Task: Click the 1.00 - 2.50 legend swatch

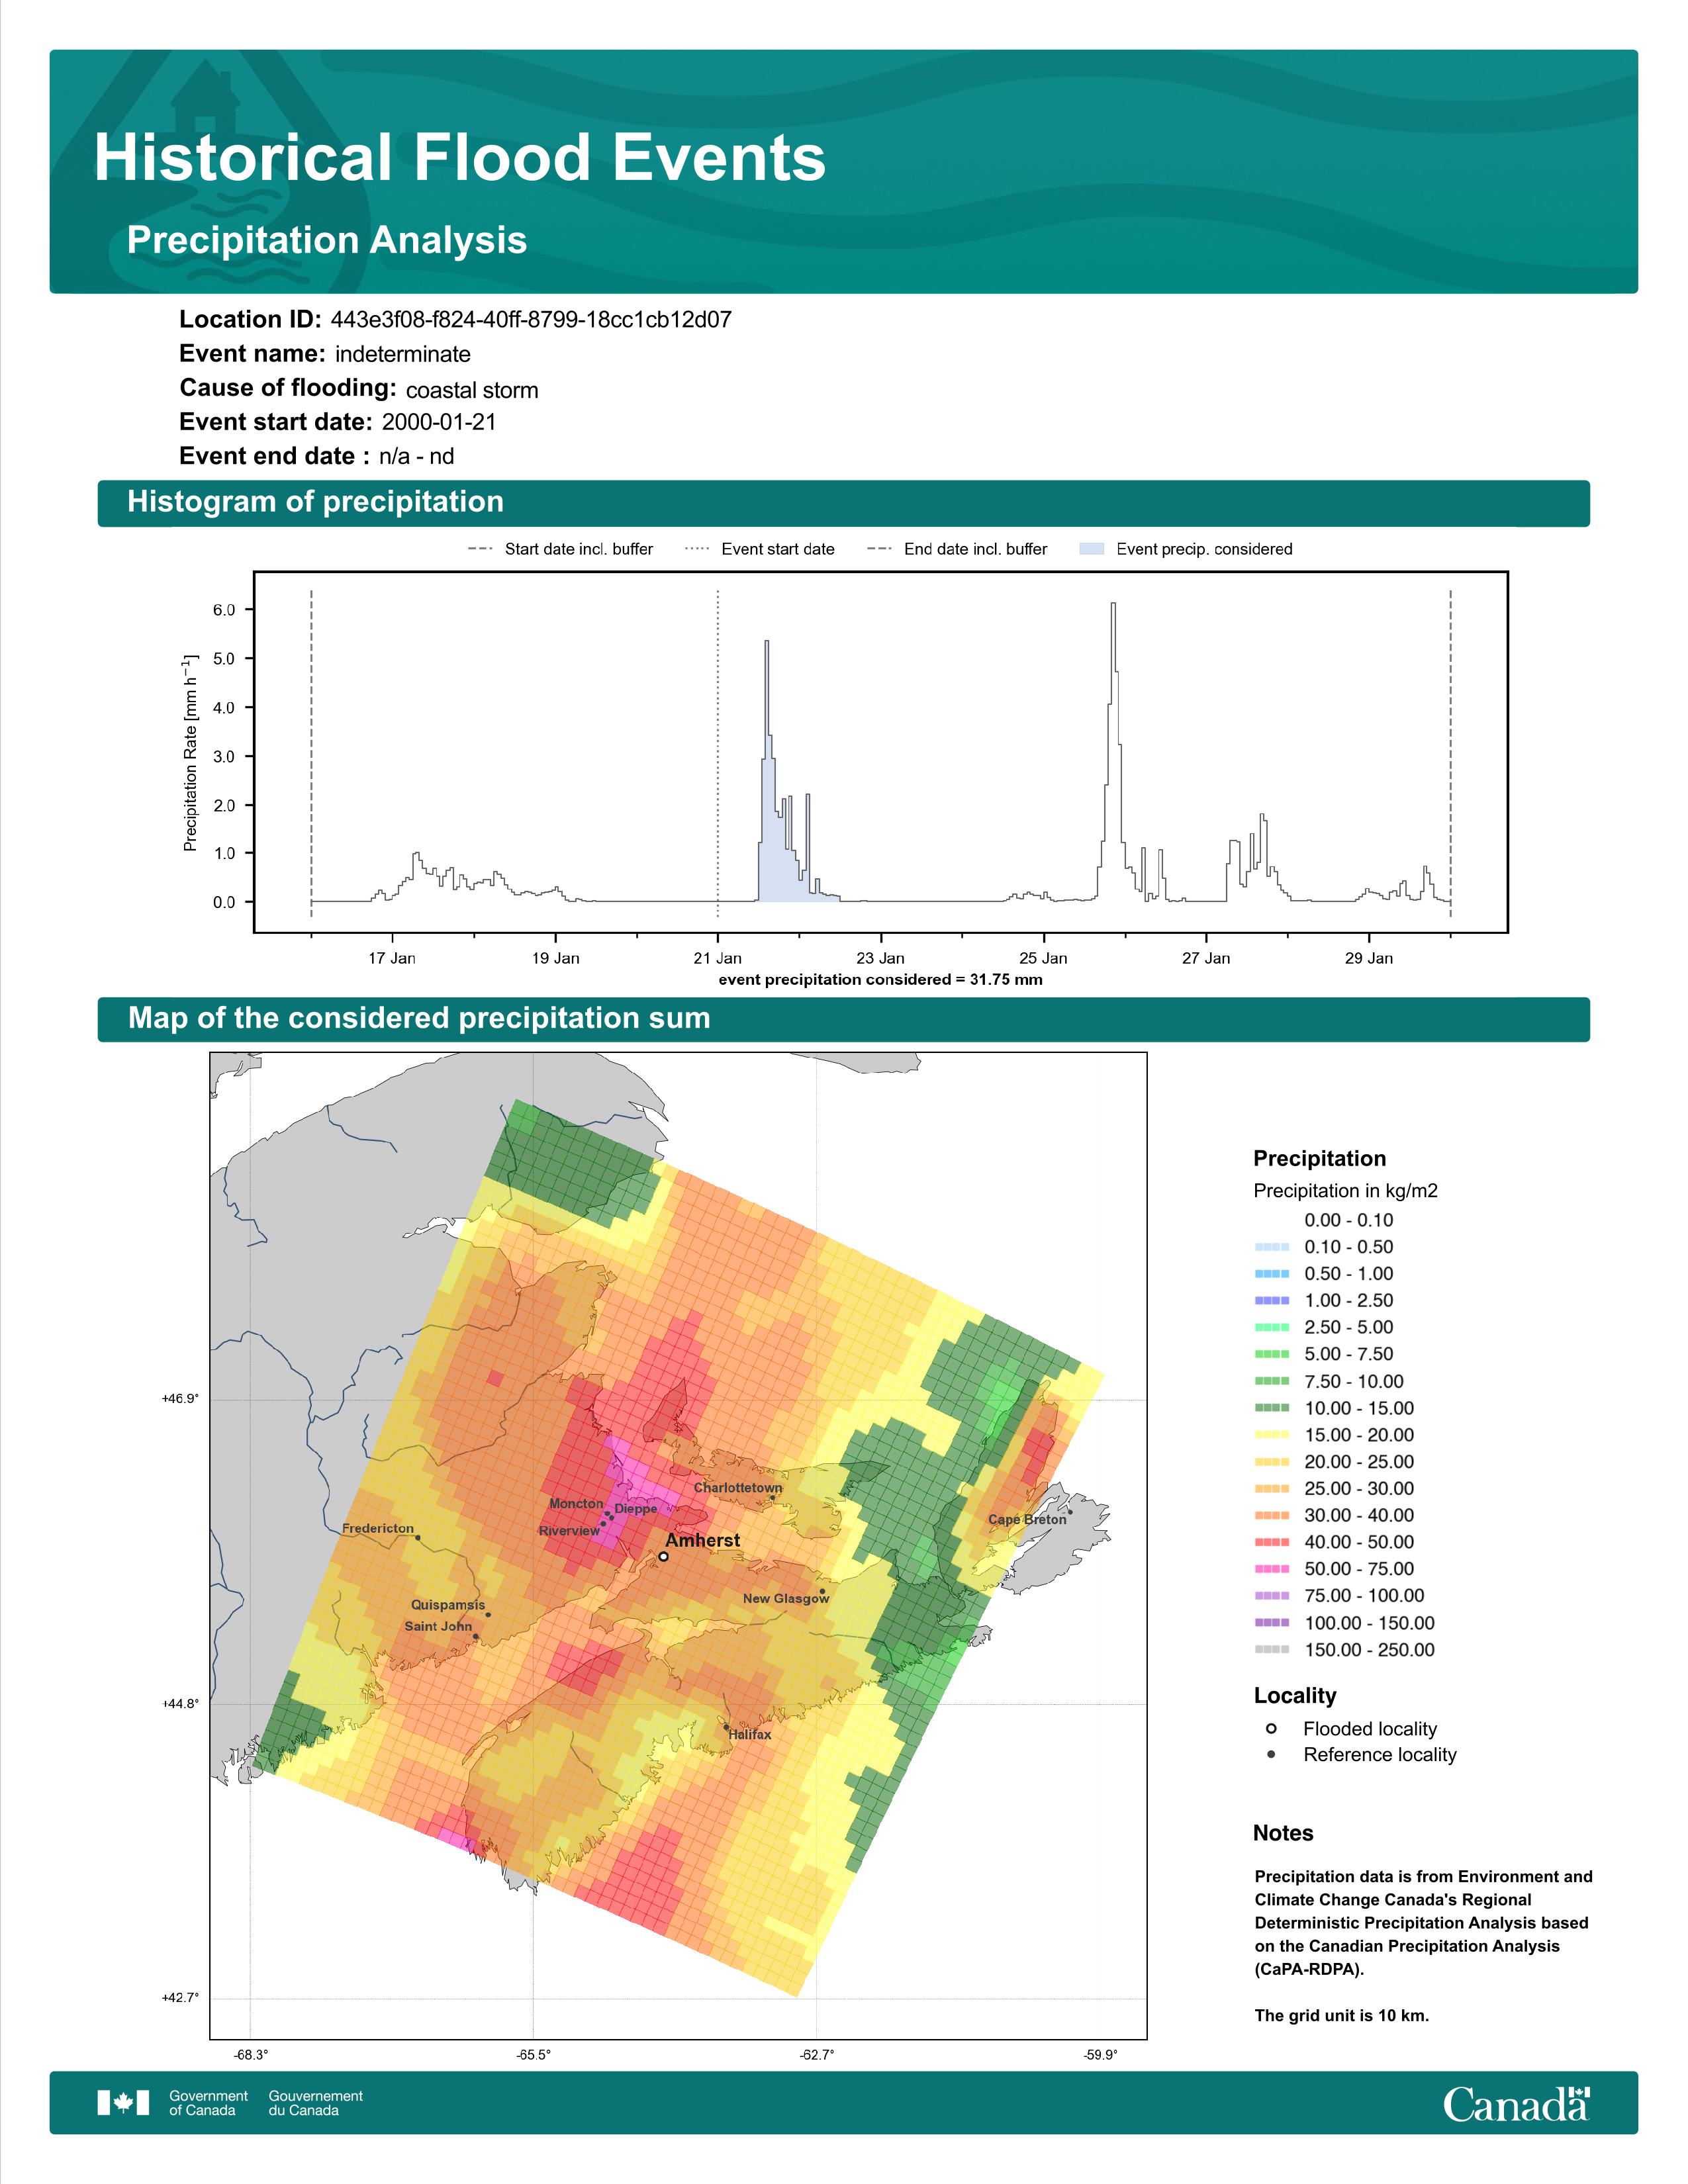Action: click(1271, 1301)
